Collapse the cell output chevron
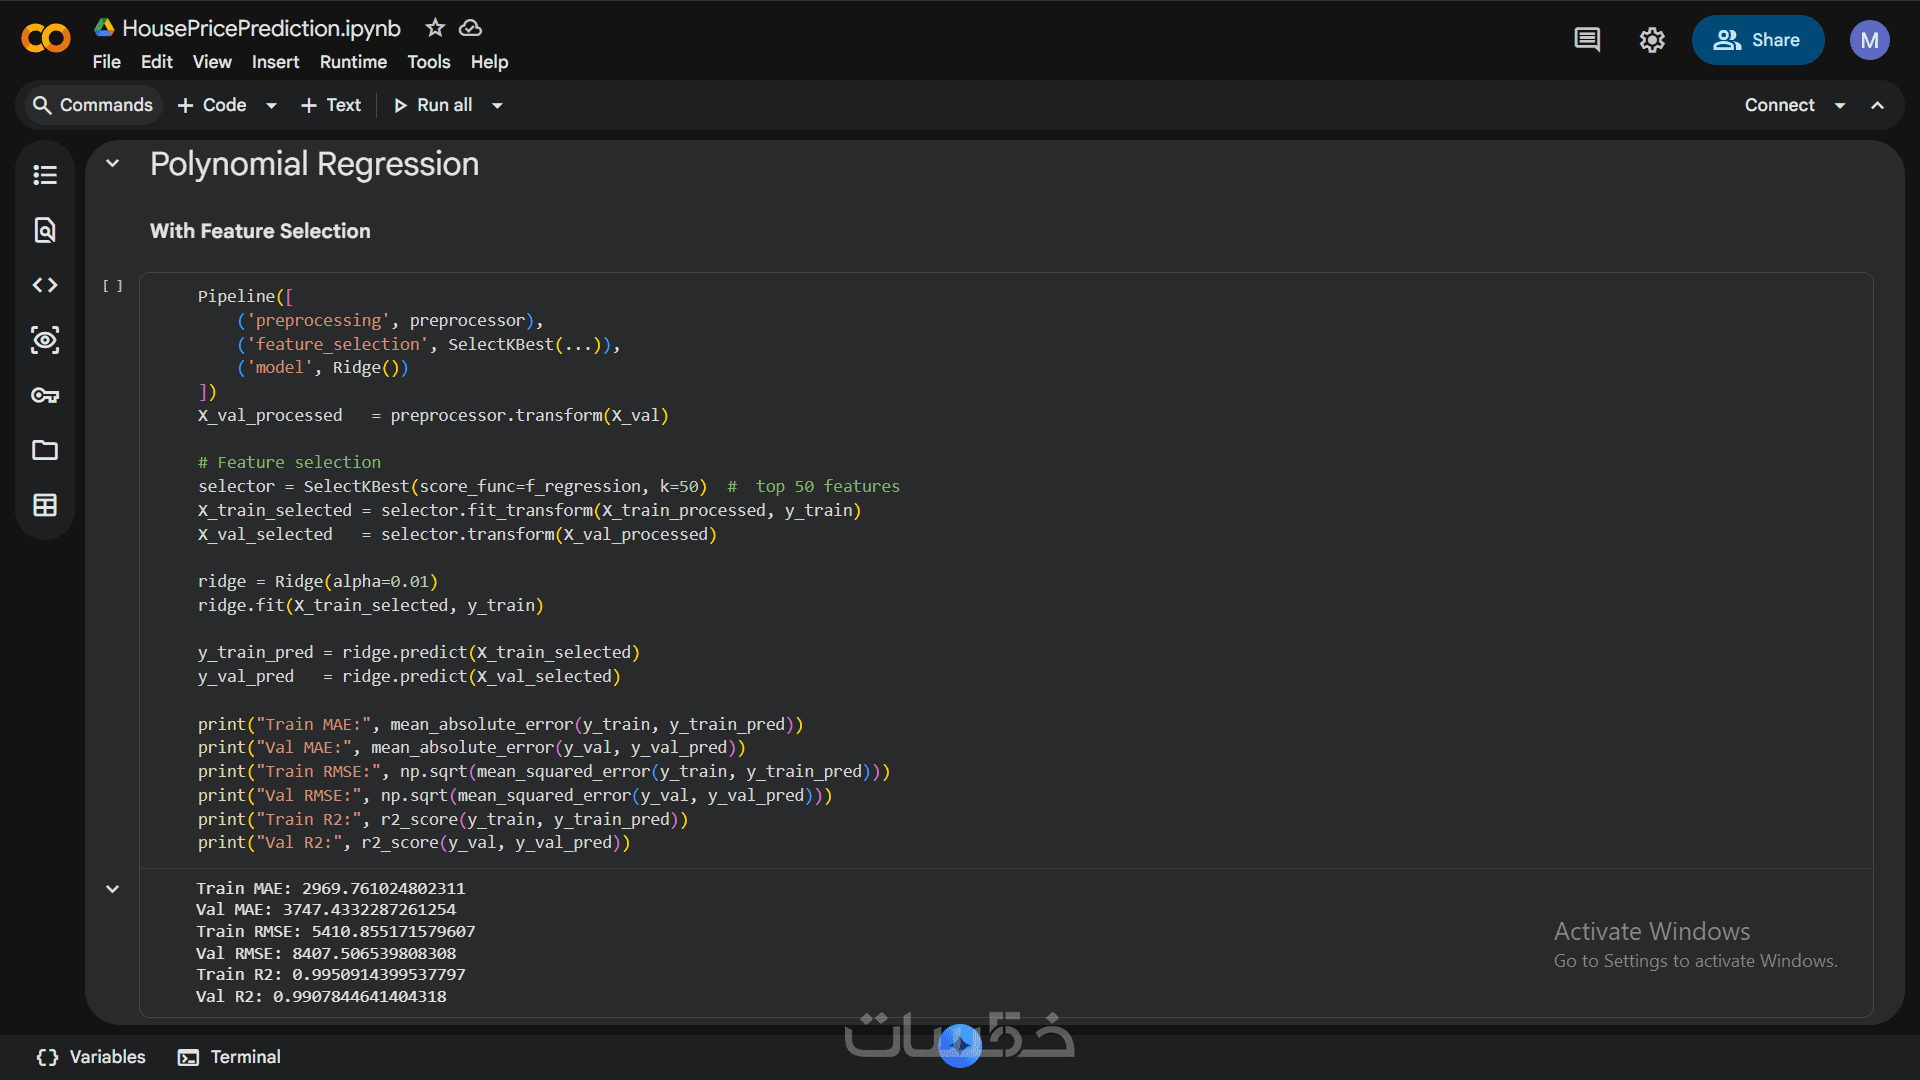This screenshot has width=1920, height=1080. 113,889
